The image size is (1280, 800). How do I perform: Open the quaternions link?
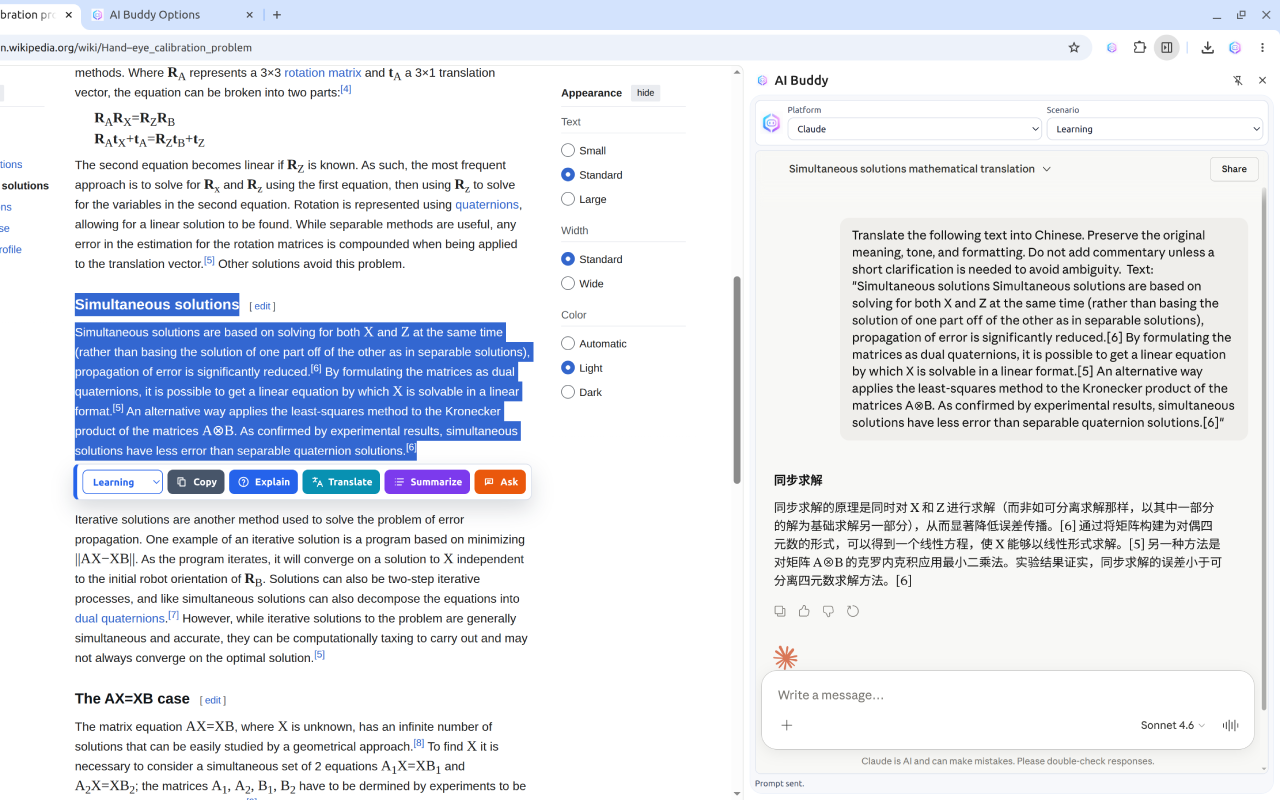point(487,205)
